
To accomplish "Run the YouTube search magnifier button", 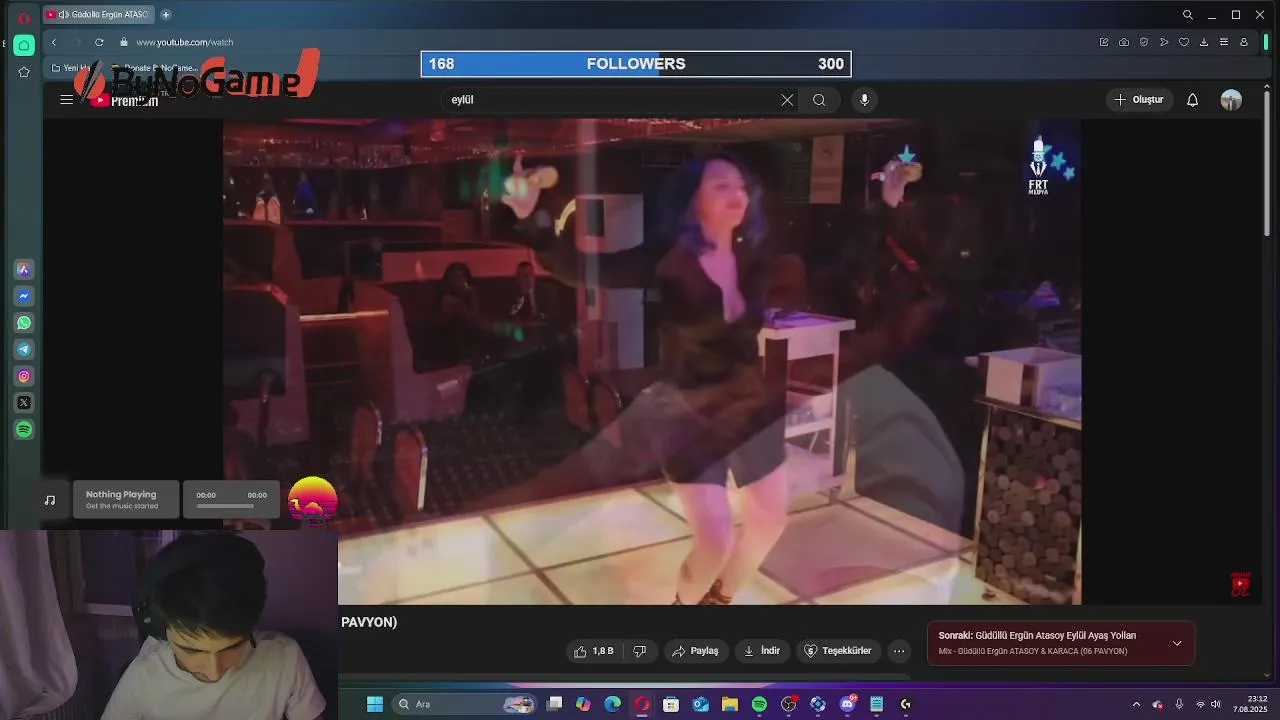I will tap(819, 100).
